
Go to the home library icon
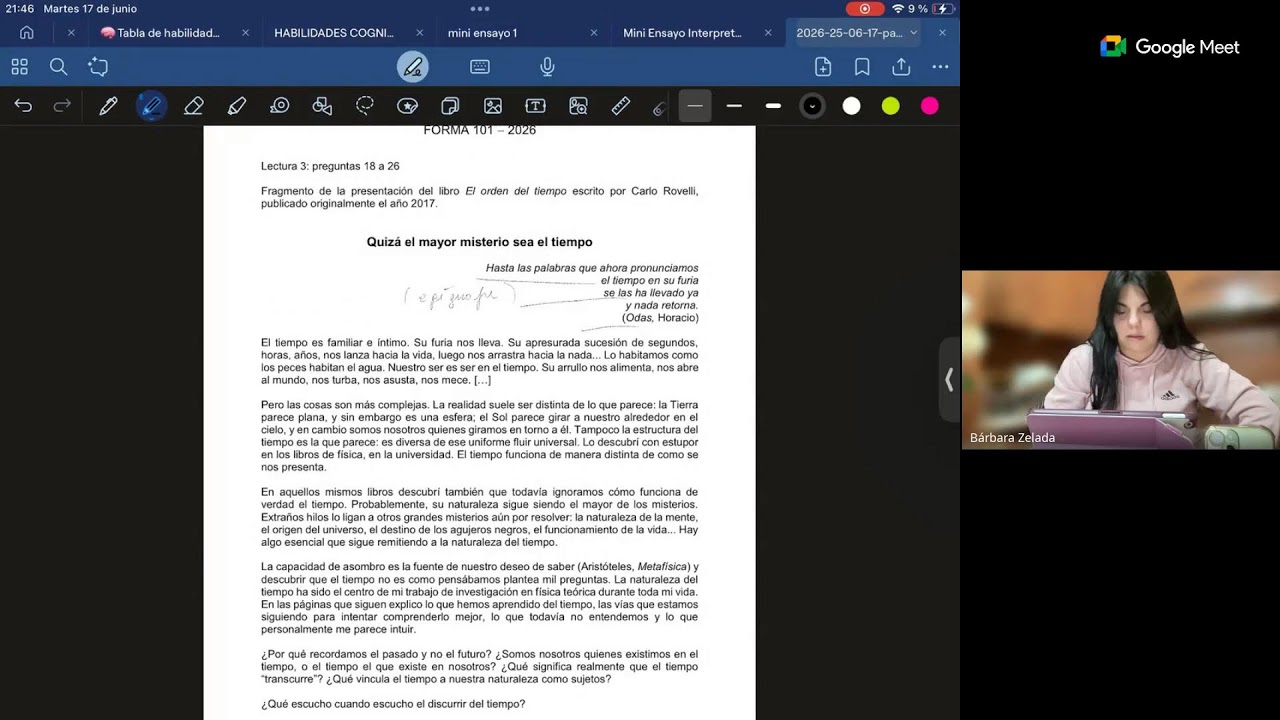27,33
